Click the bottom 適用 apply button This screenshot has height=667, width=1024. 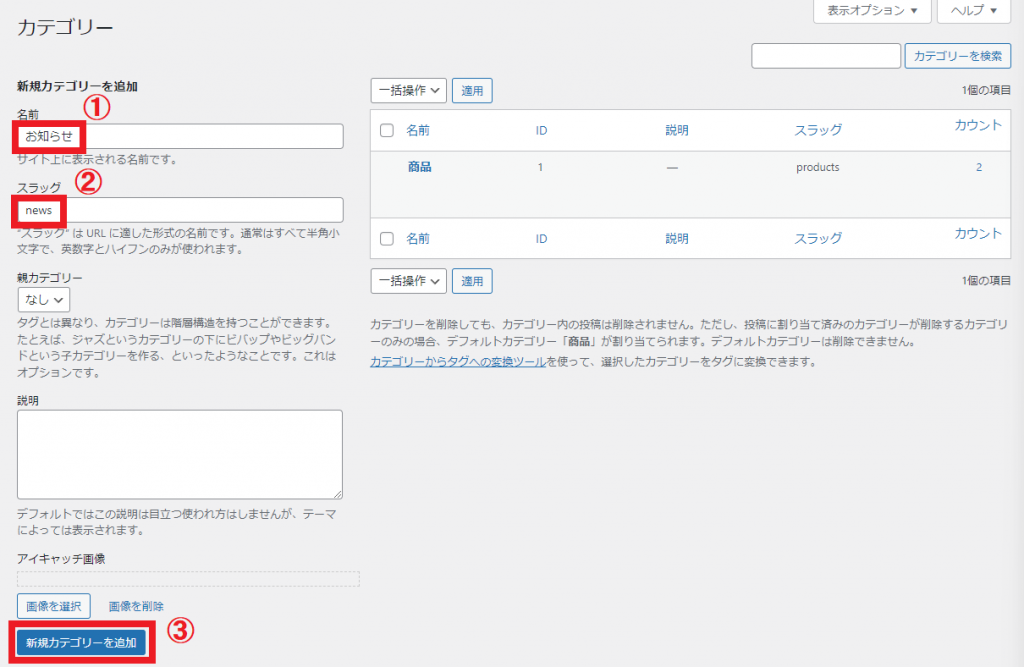pyautogui.click(x=472, y=281)
